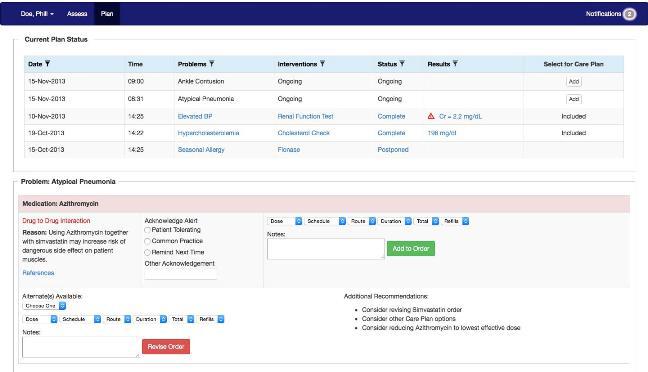
Task: Open the alternate medication Duration dropdown
Action: coord(150,319)
